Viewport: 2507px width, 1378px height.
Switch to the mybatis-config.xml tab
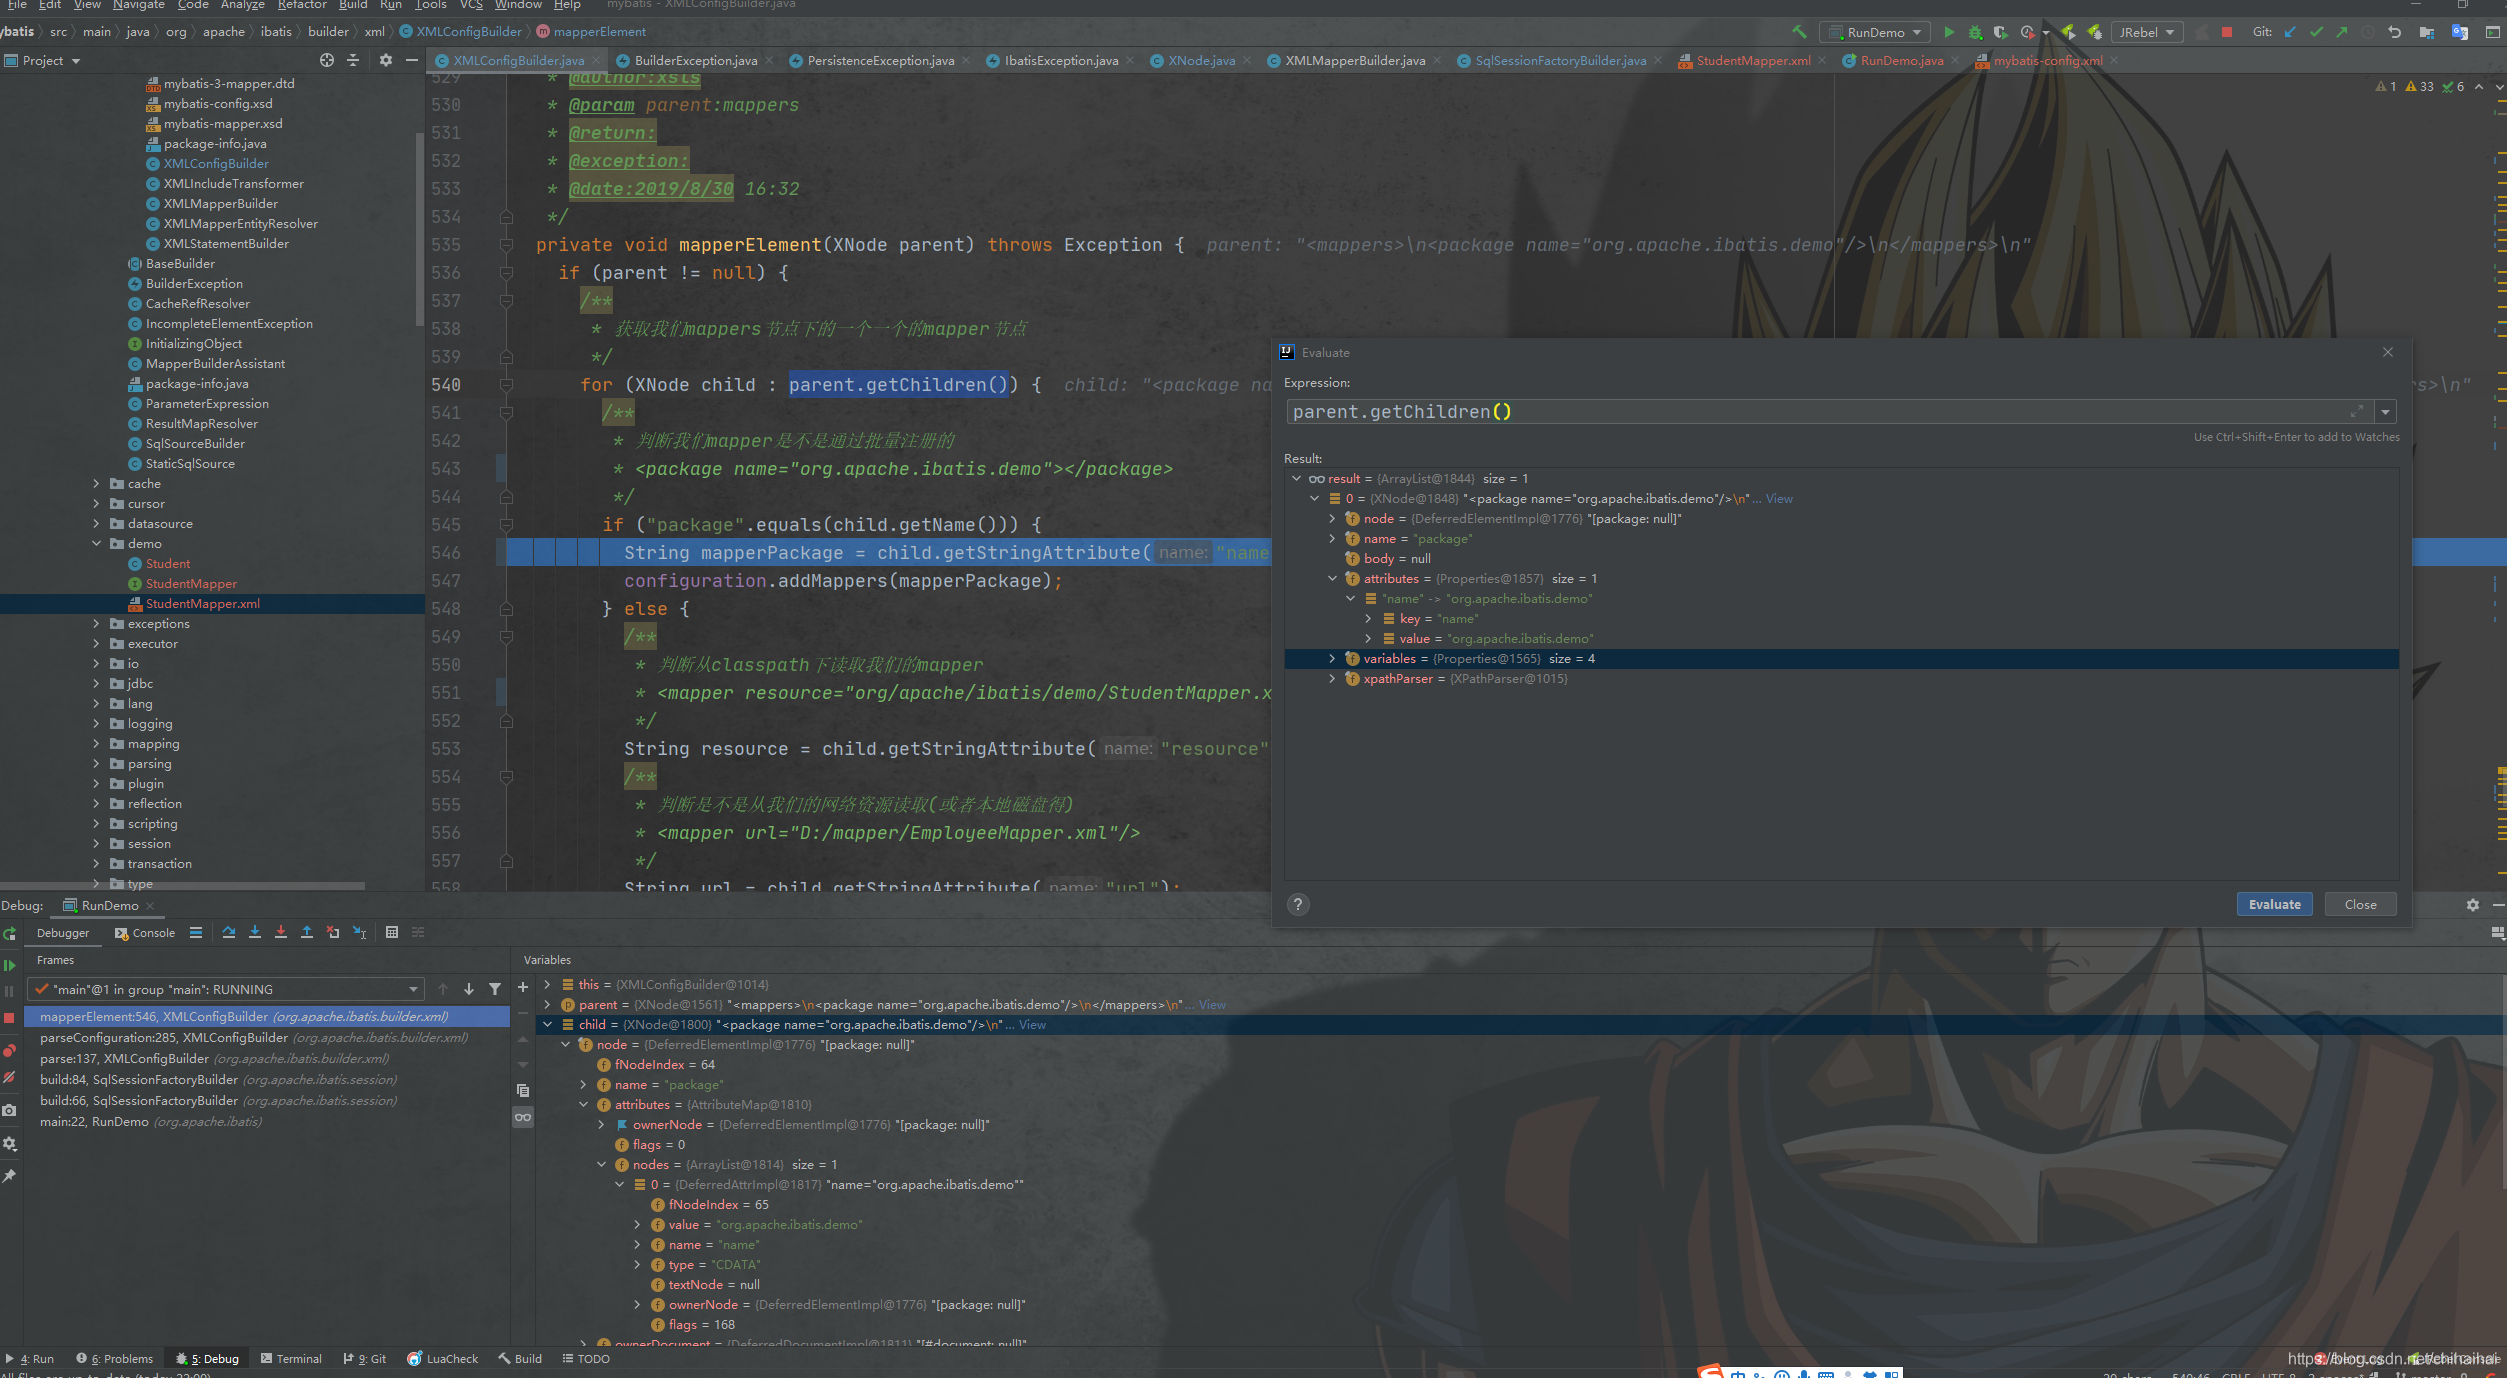click(x=2047, y=60)
